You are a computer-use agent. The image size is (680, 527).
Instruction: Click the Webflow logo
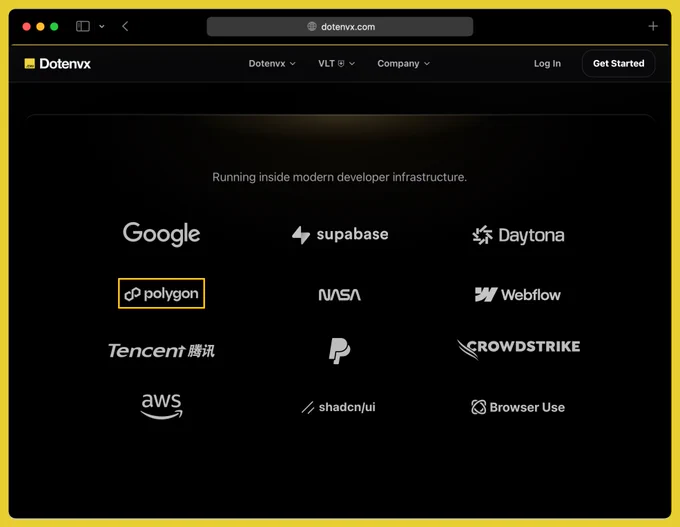[x=518, y=295]
